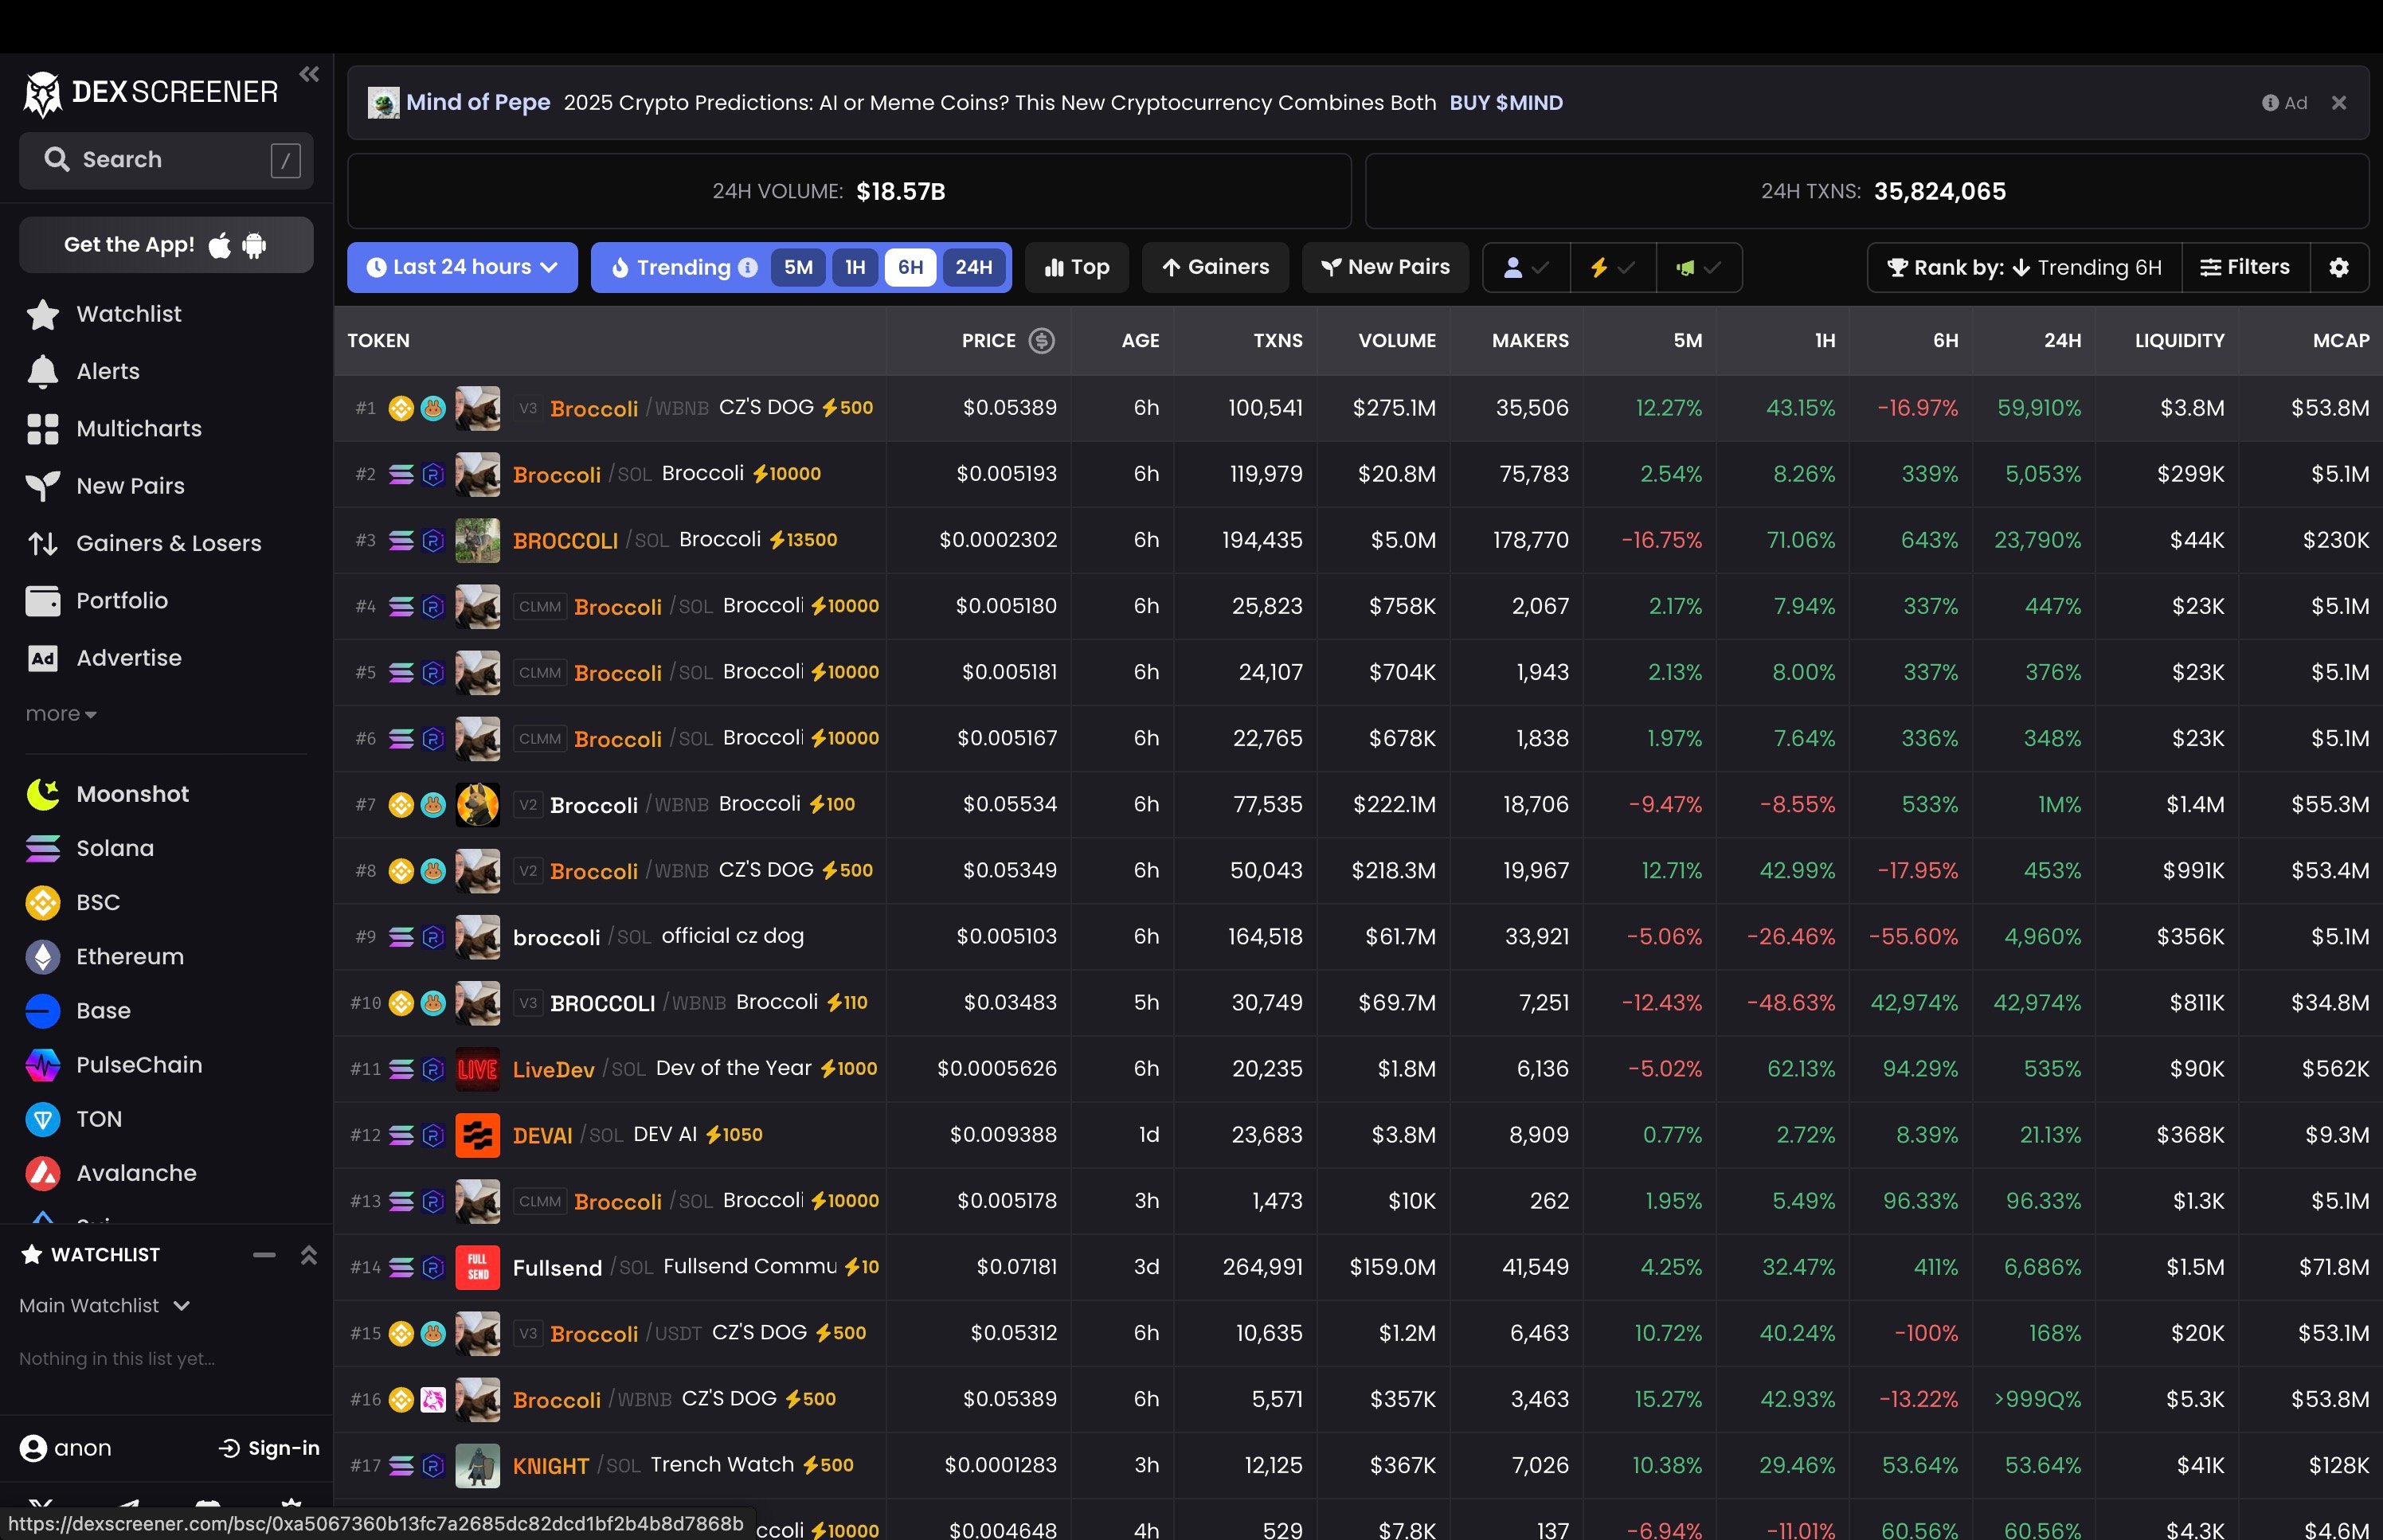
Task: Select the 24H trending interval
Action: click(973, 267)
